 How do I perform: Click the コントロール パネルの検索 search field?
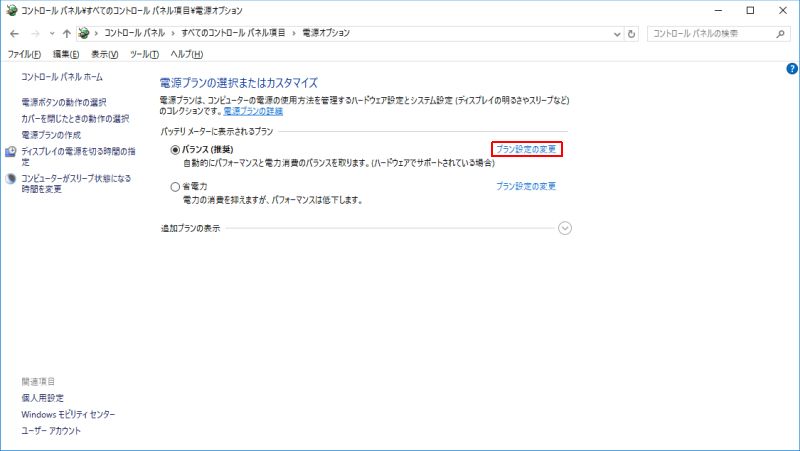tap(710, 33)
